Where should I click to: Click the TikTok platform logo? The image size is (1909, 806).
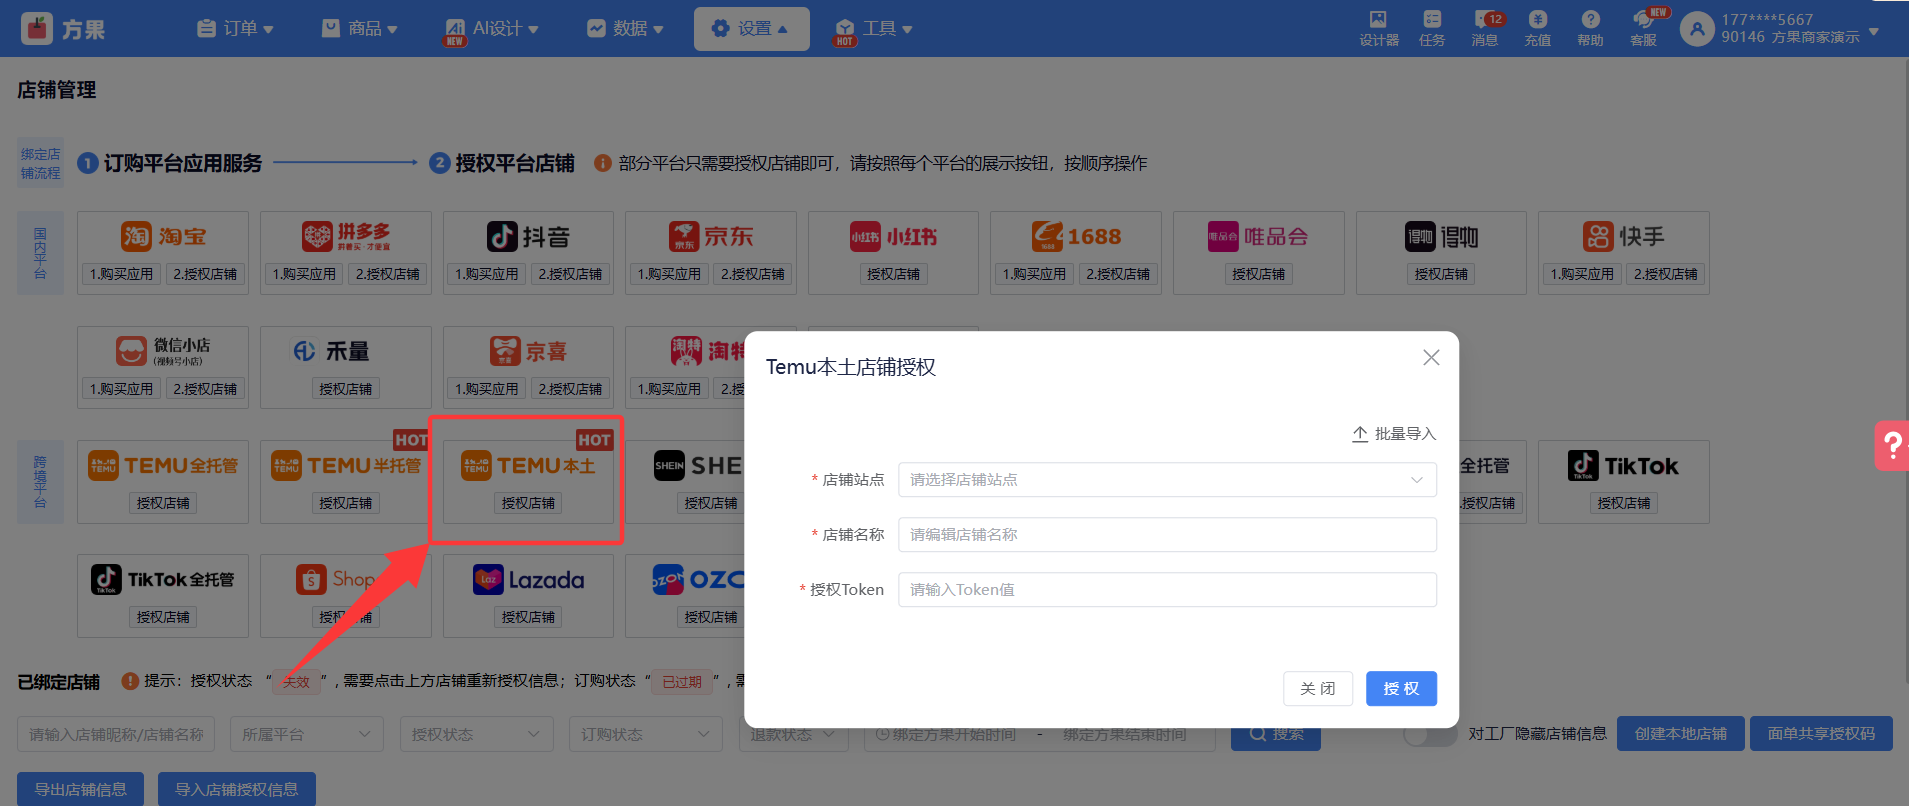click(1624, 466)
